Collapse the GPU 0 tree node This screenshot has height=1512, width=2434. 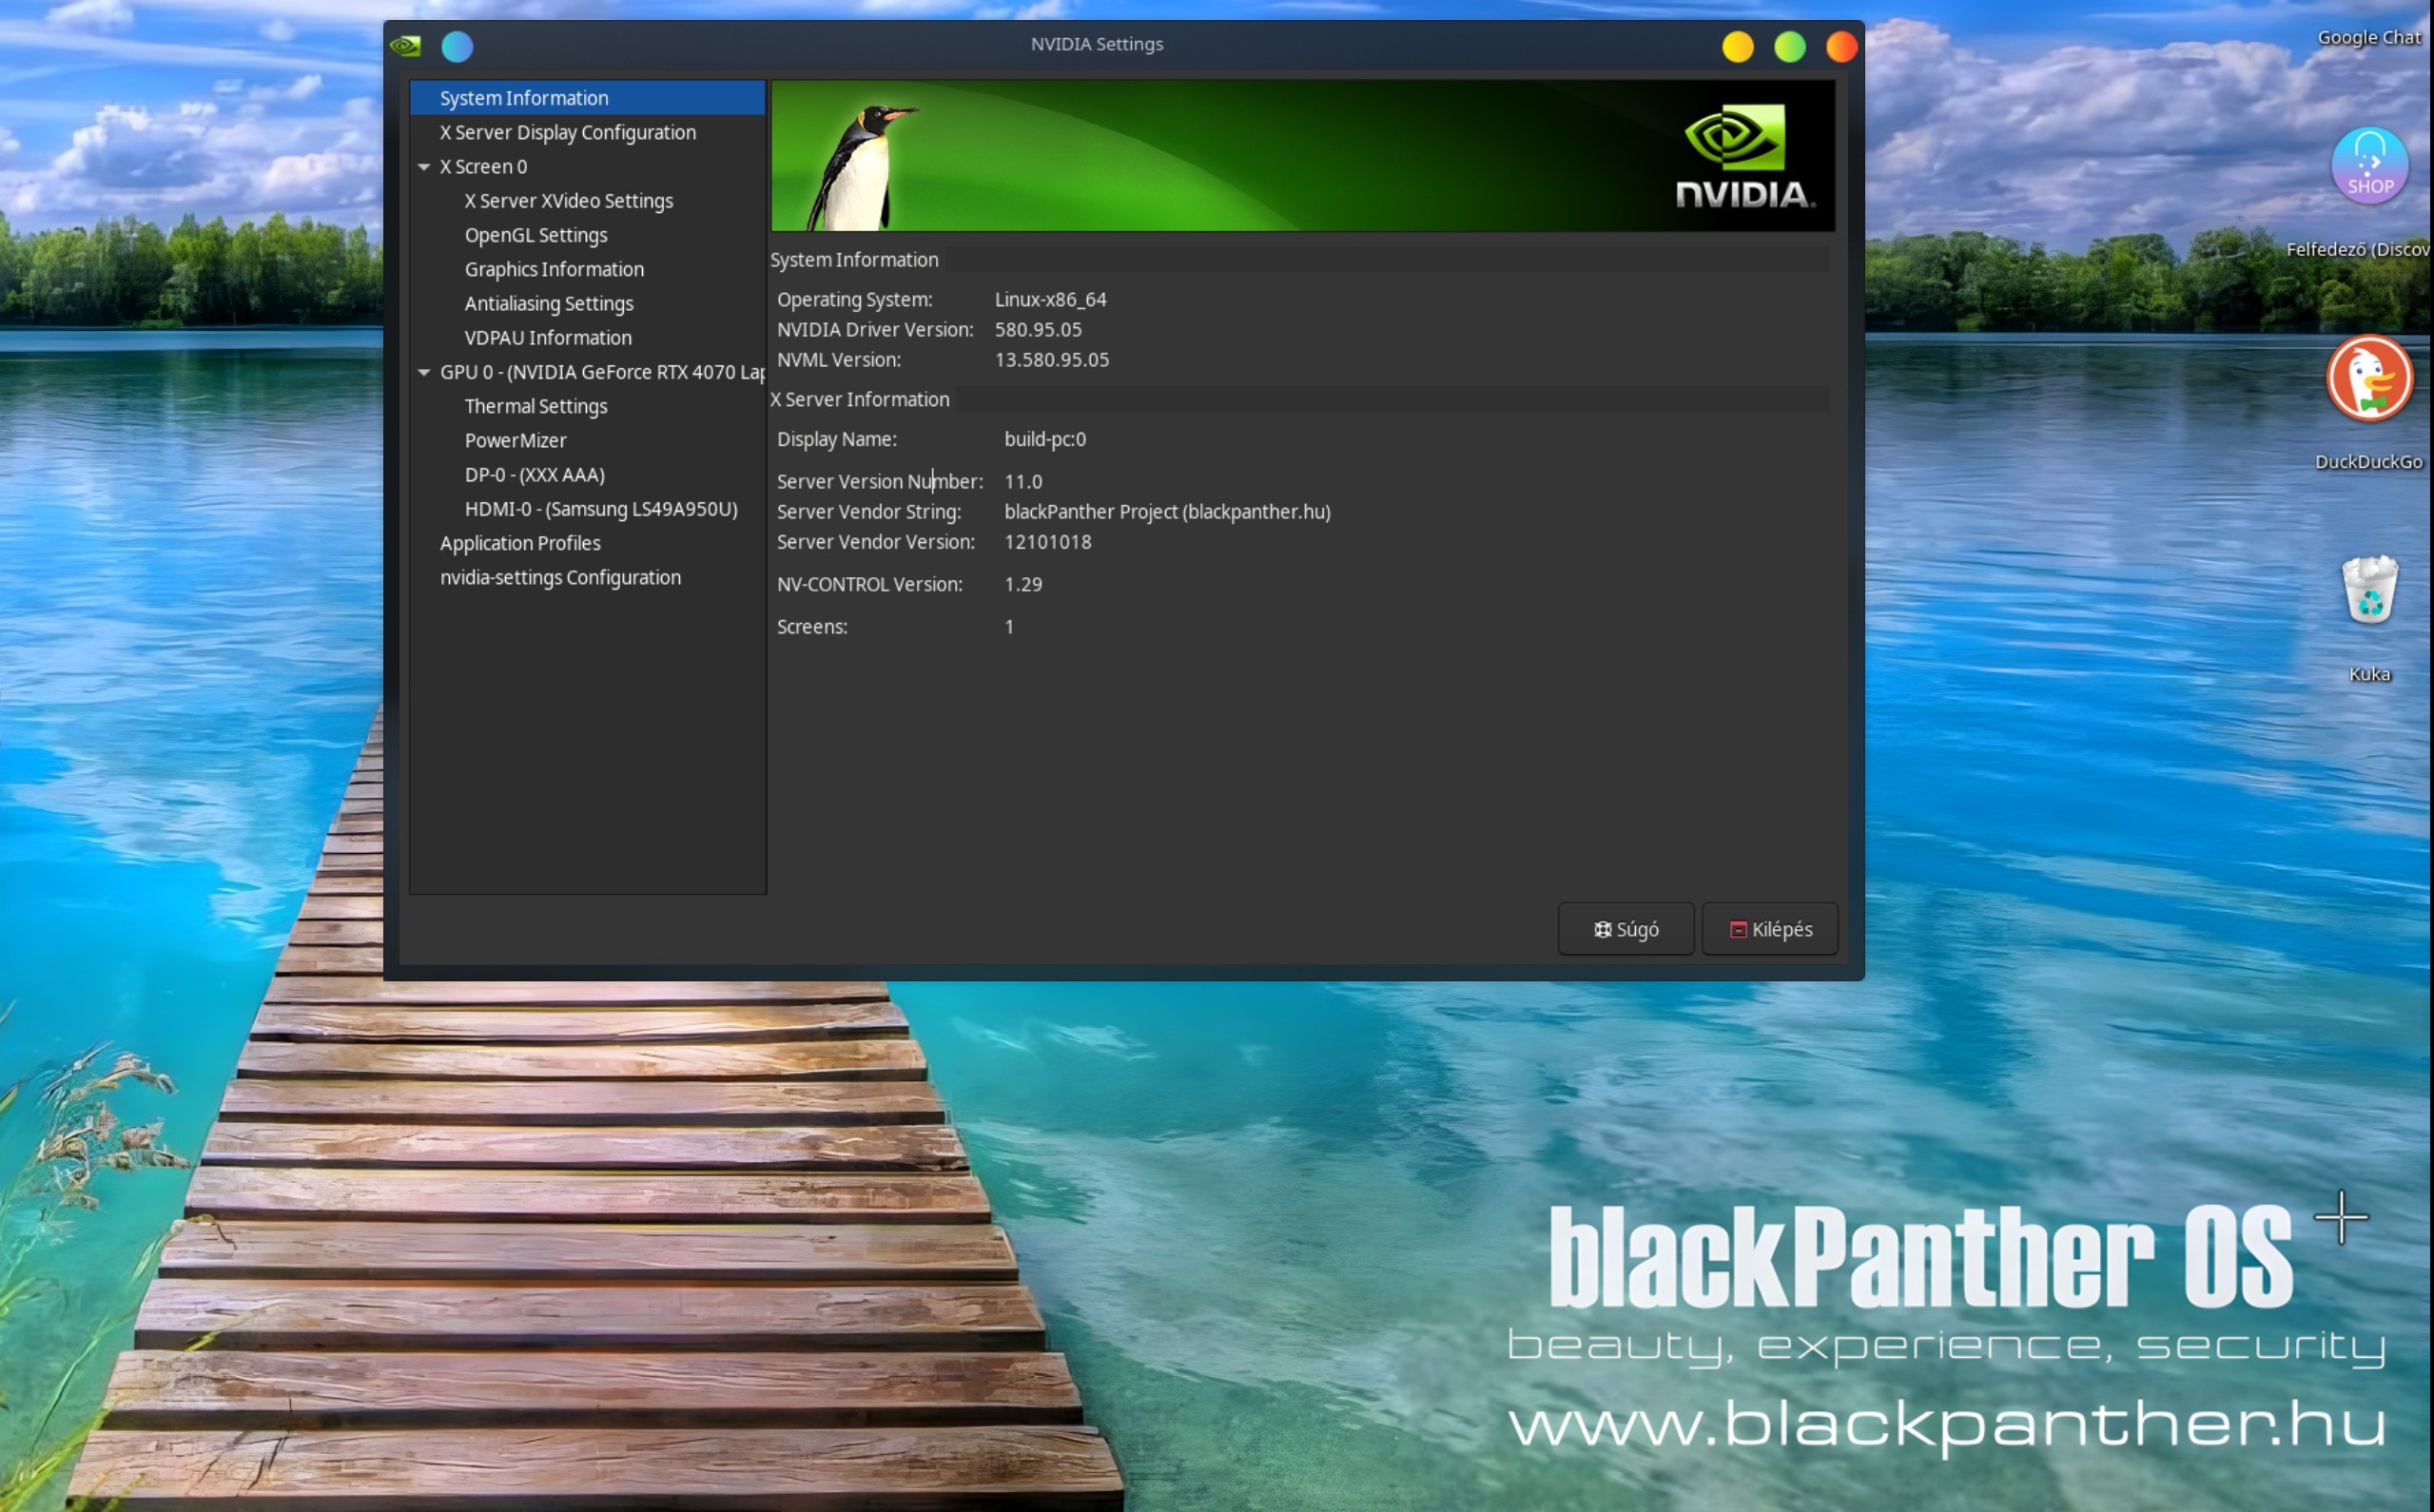pos(424,372)
